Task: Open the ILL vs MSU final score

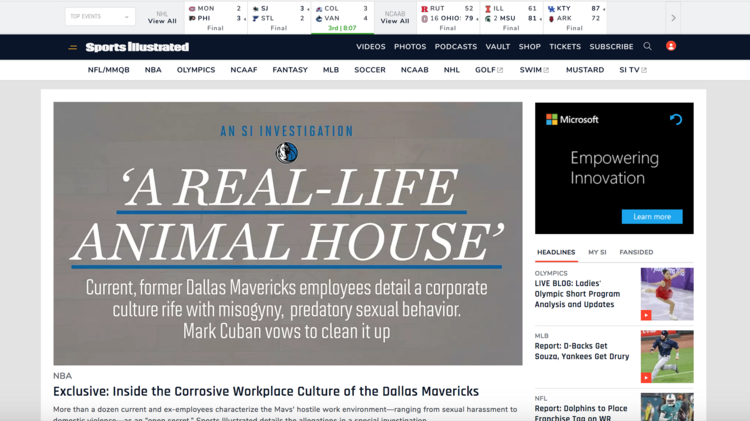Action: point(511,18)
